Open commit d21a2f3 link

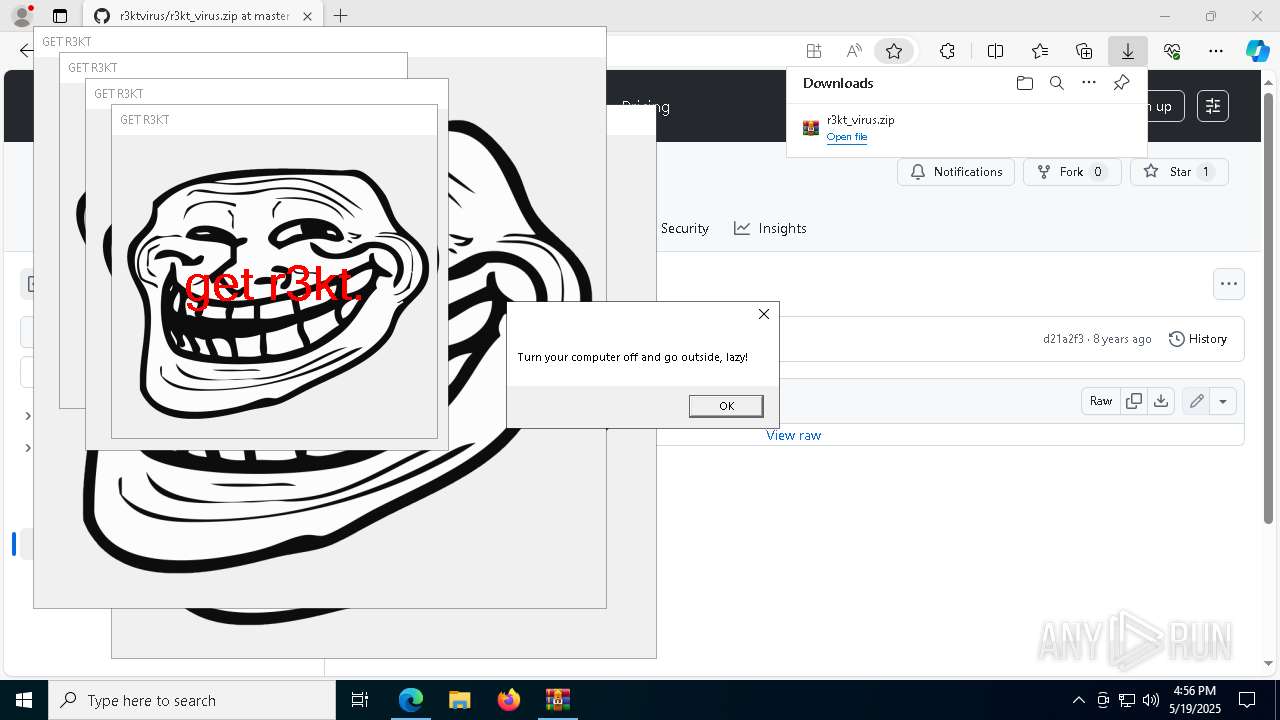click(x=1063, y=339)
